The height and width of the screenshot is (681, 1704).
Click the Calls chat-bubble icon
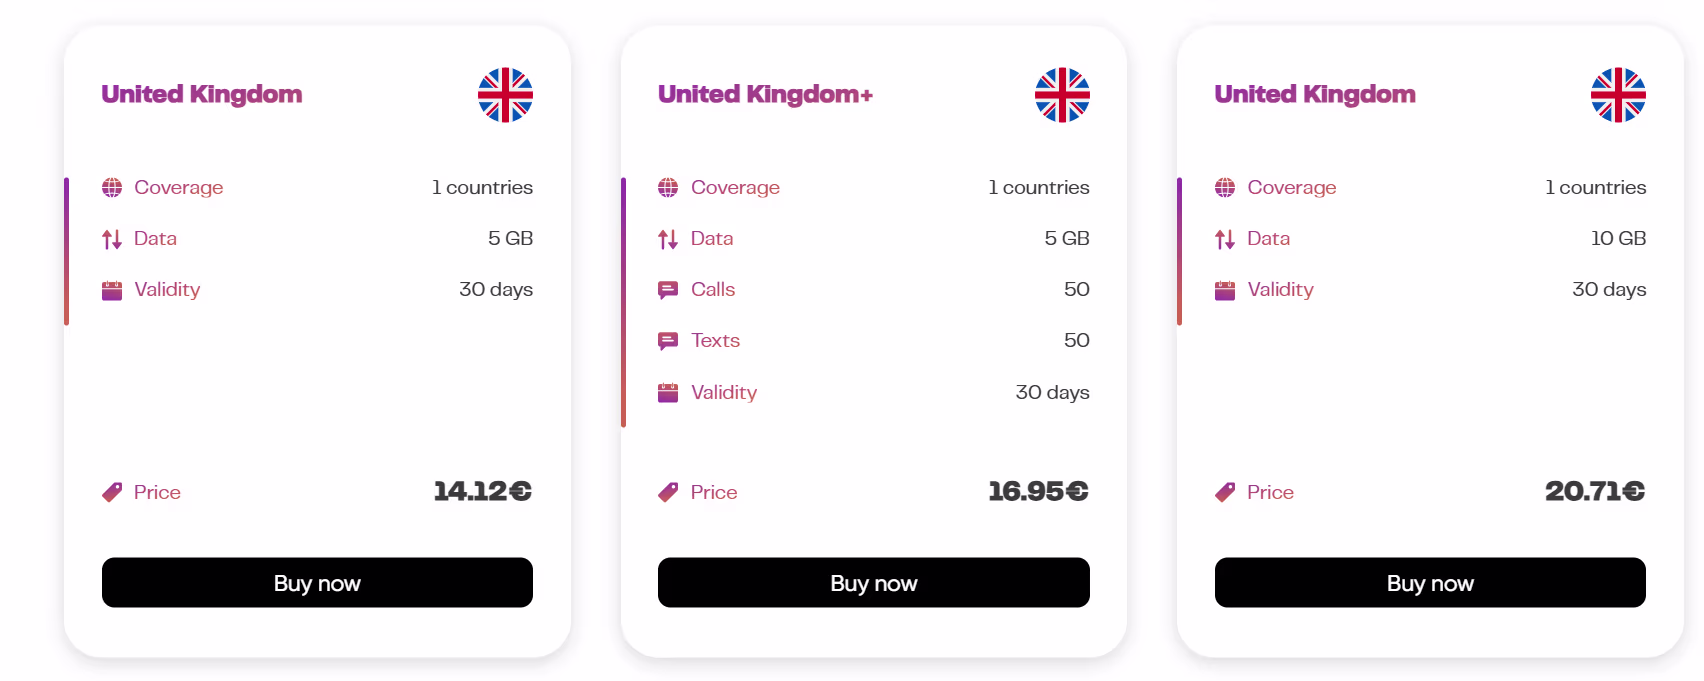pos(668,290)
